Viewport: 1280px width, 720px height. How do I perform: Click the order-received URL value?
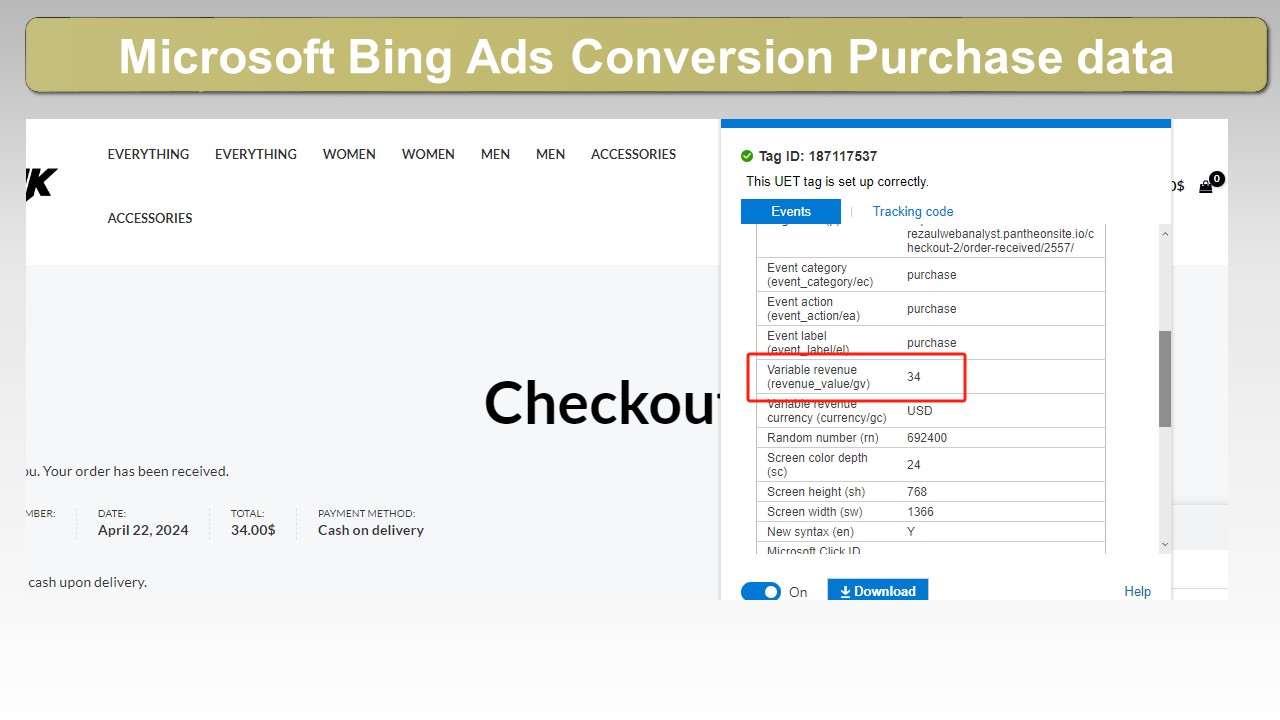pos(1000,241)
